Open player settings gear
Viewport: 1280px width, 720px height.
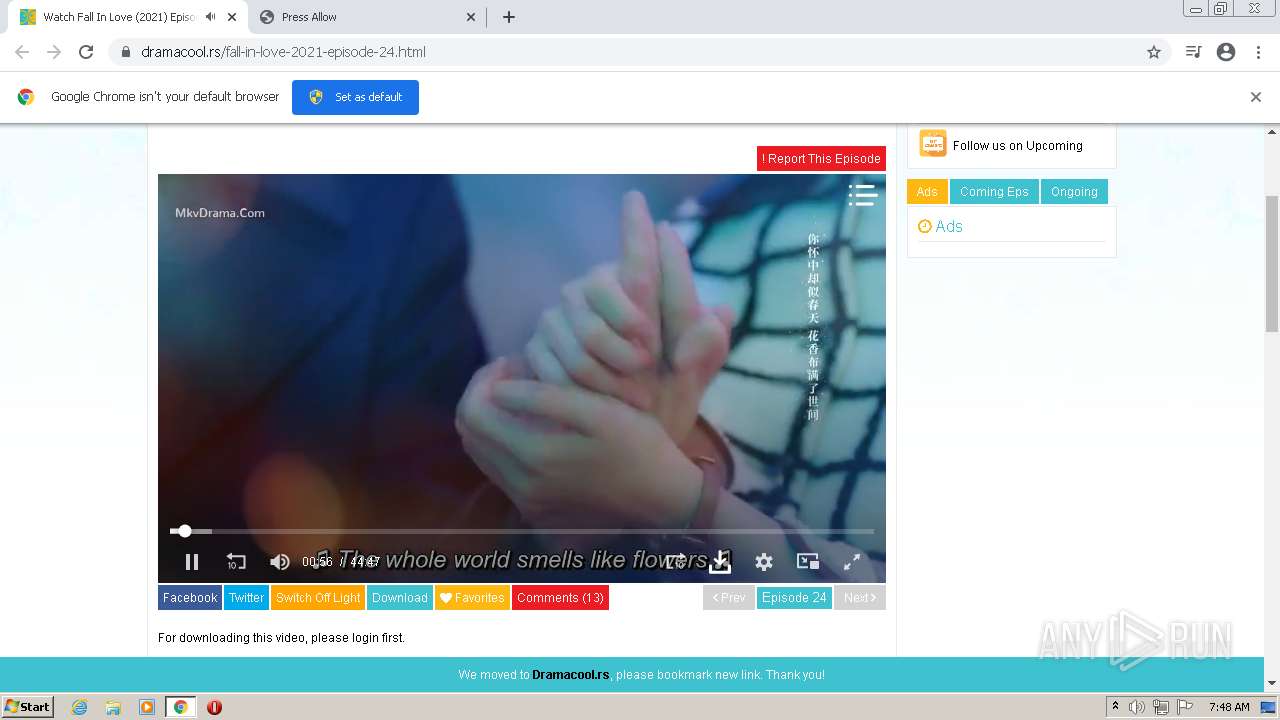[x=764, y=562]
